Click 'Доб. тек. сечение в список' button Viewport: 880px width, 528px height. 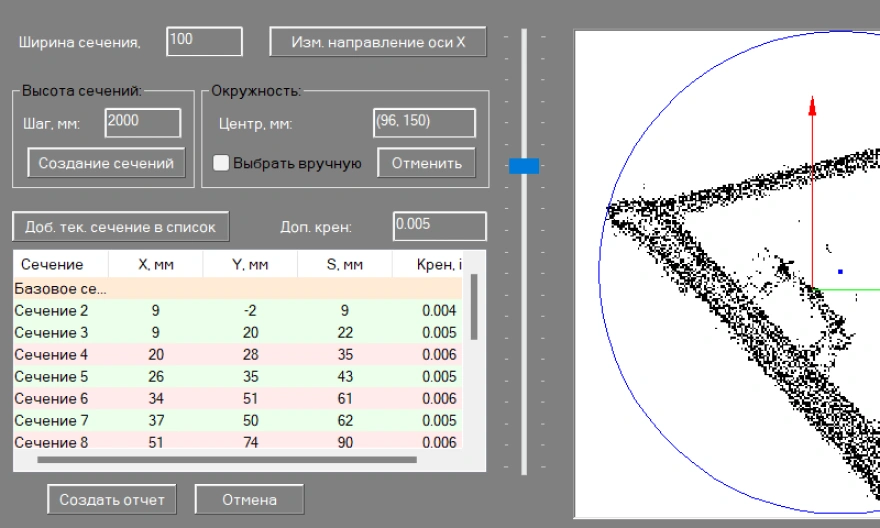[120, 226]
